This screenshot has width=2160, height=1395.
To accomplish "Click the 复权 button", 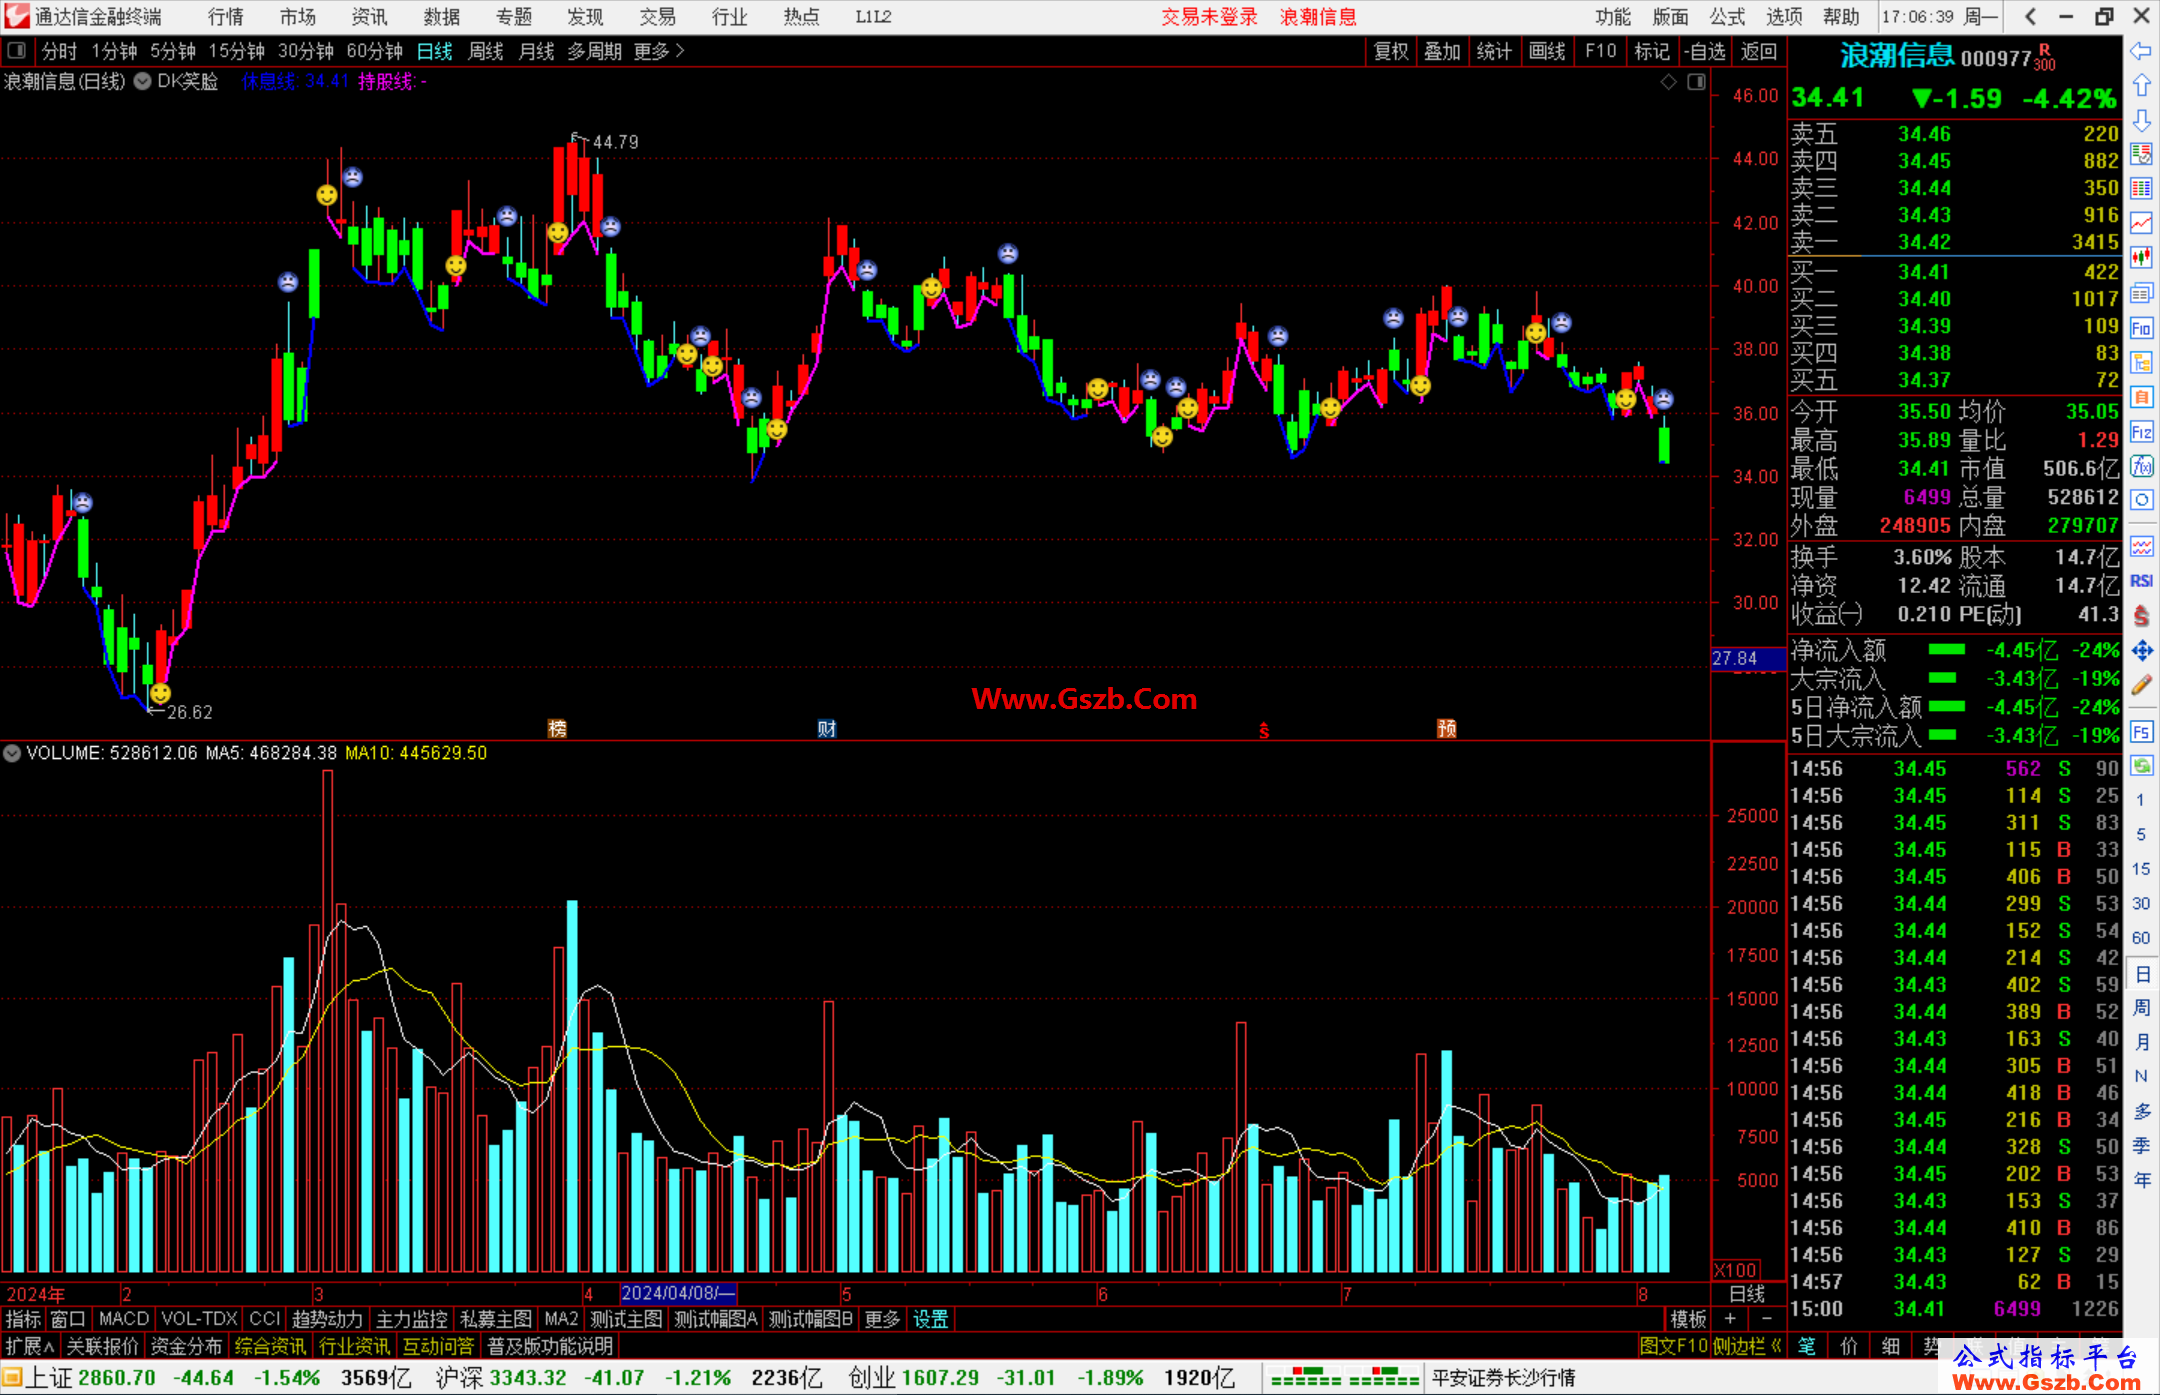I will point(1390,51).
